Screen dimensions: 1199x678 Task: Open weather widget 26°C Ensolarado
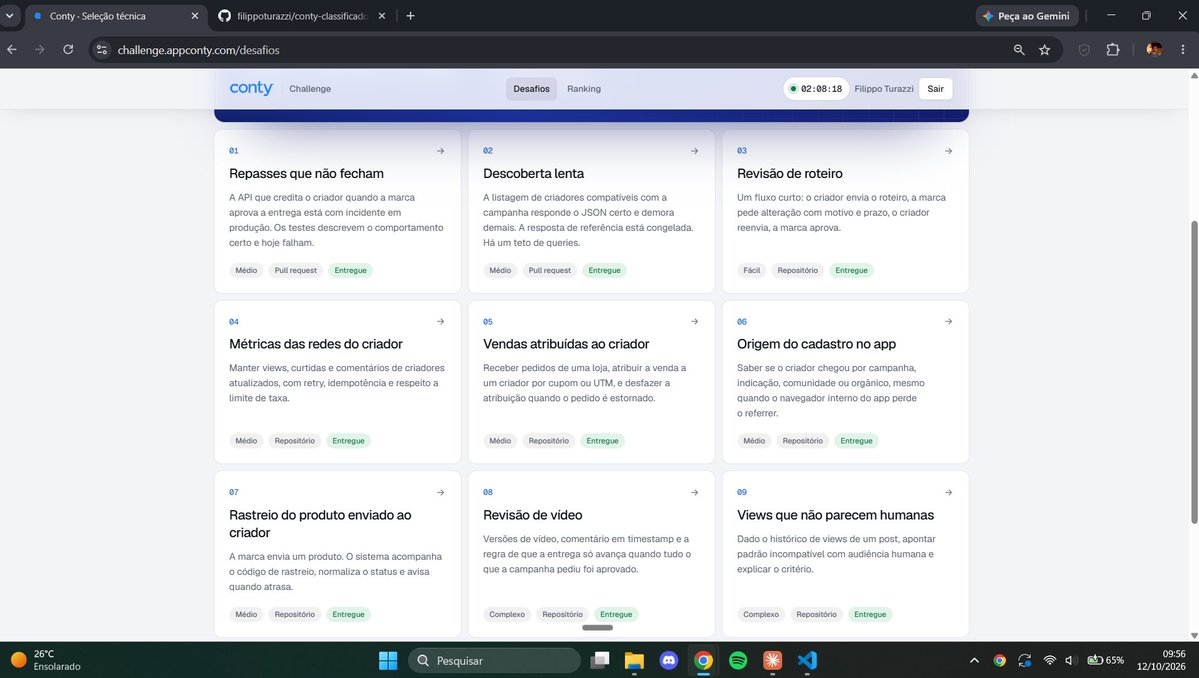coord(47,660)
